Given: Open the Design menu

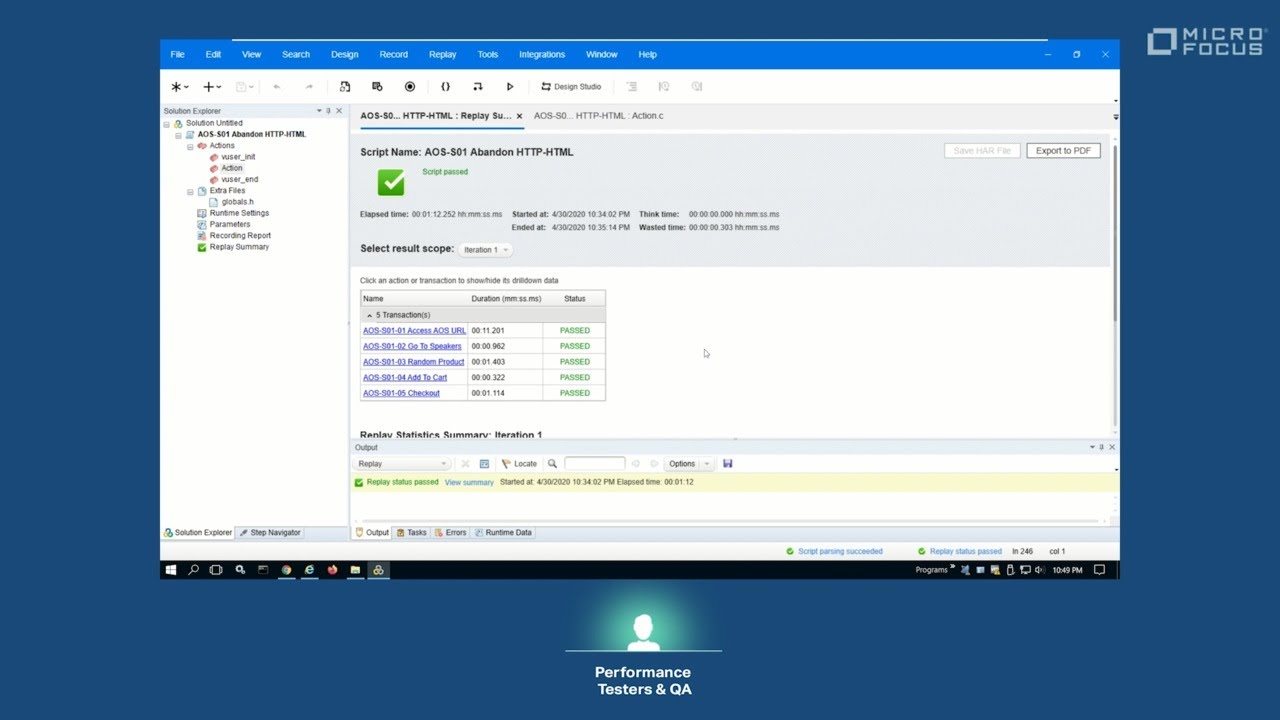Looking at the screenshot, I should coord(344,55).
